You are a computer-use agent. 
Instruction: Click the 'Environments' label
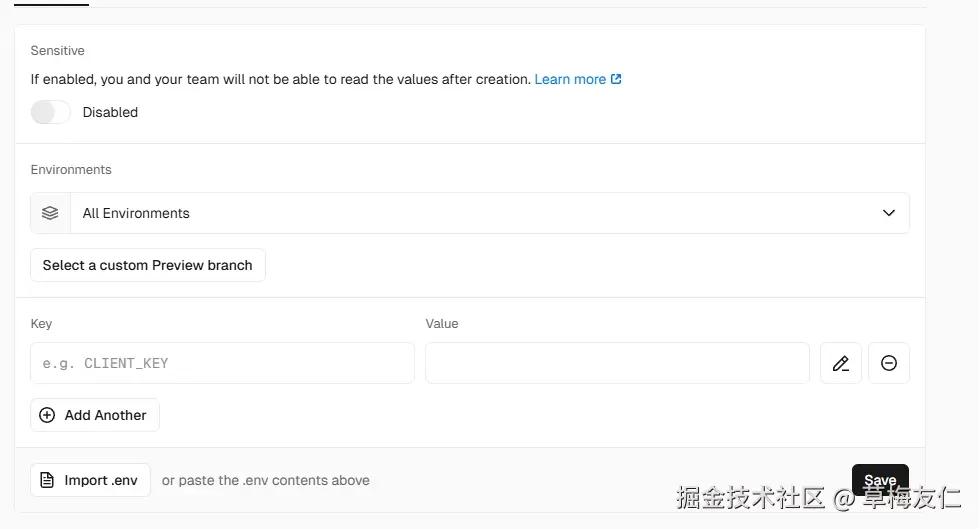click(x=71, y=170)
